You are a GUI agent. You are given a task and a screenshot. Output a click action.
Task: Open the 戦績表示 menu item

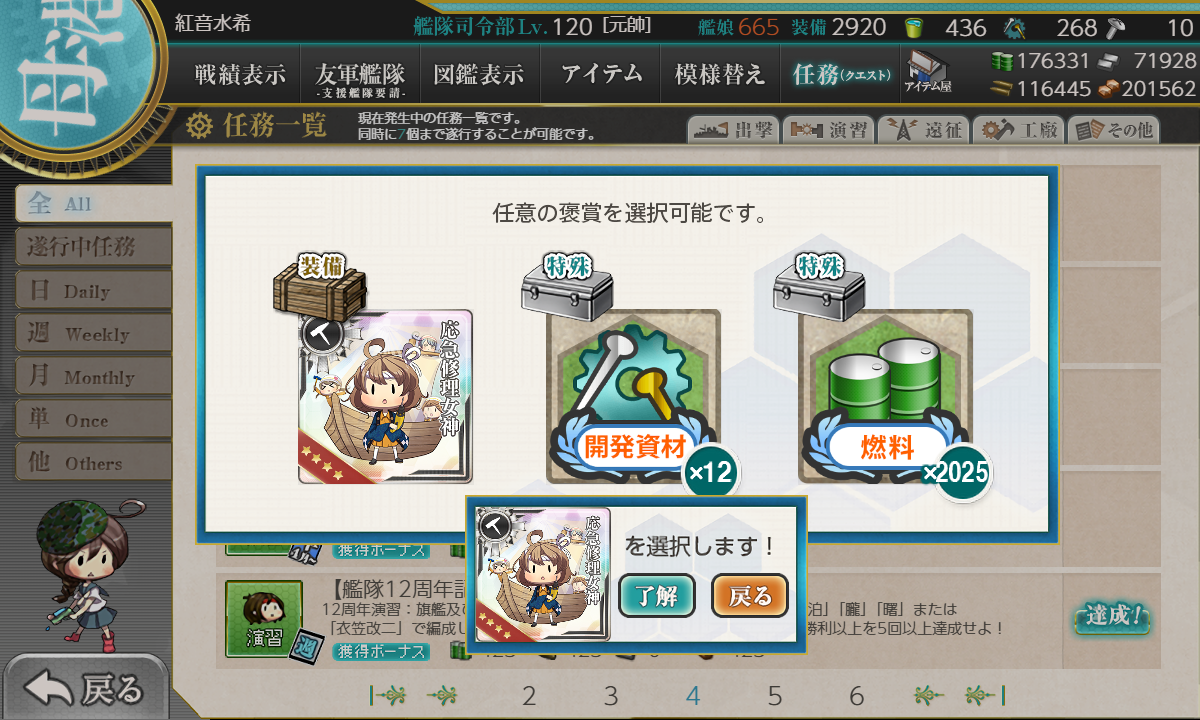click(240, 74)
